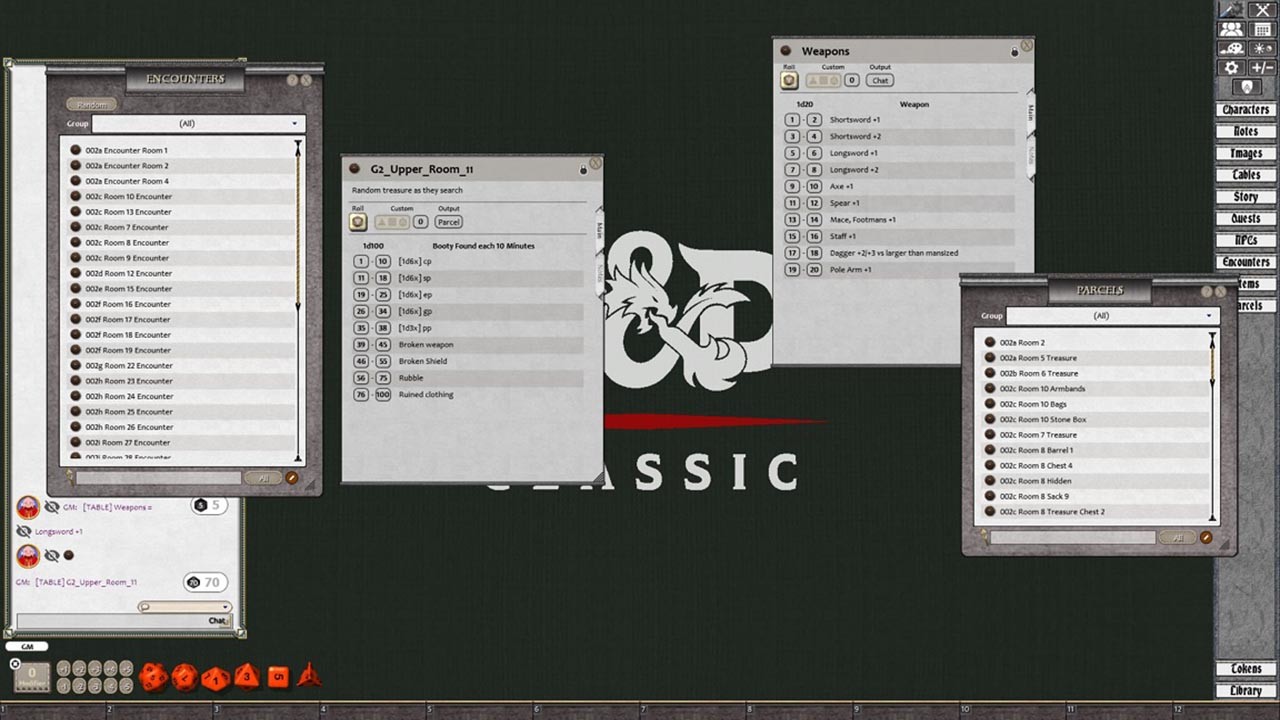Image resolution: width=1280 pixels, height=720 pixels.
Task: Click the chat text input field
Action: point(120,619)
